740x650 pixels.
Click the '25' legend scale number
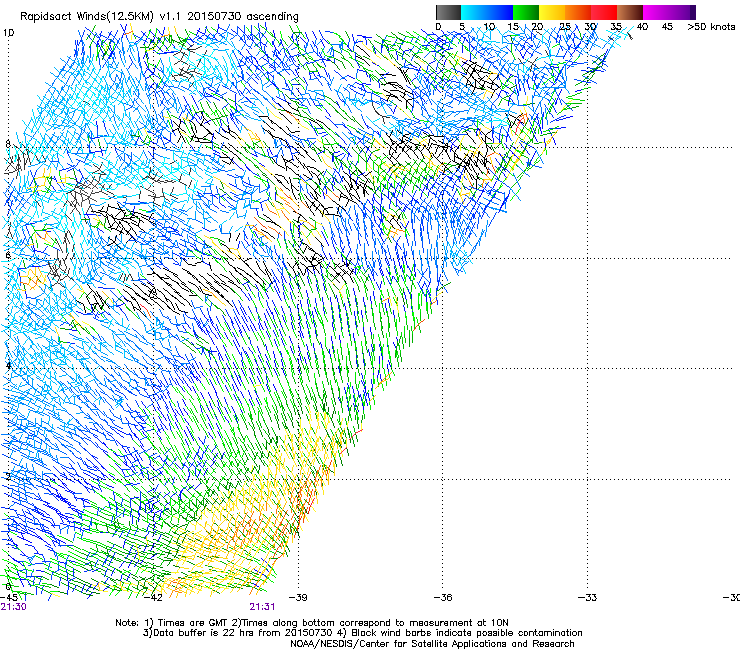pyautogui.click(x=565, y=27)
